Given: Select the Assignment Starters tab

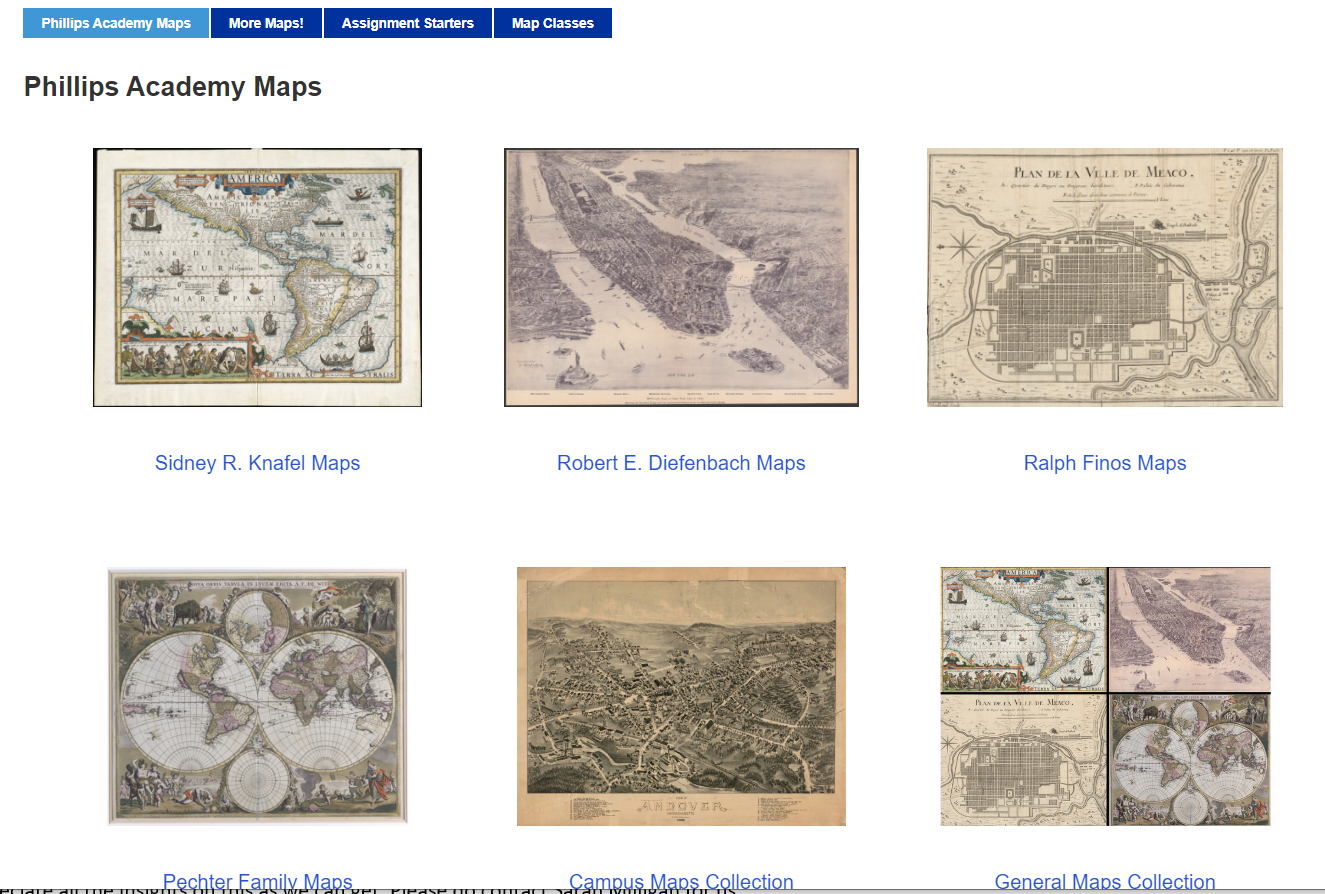Looking at the screenshot, I should coord(408,23).
